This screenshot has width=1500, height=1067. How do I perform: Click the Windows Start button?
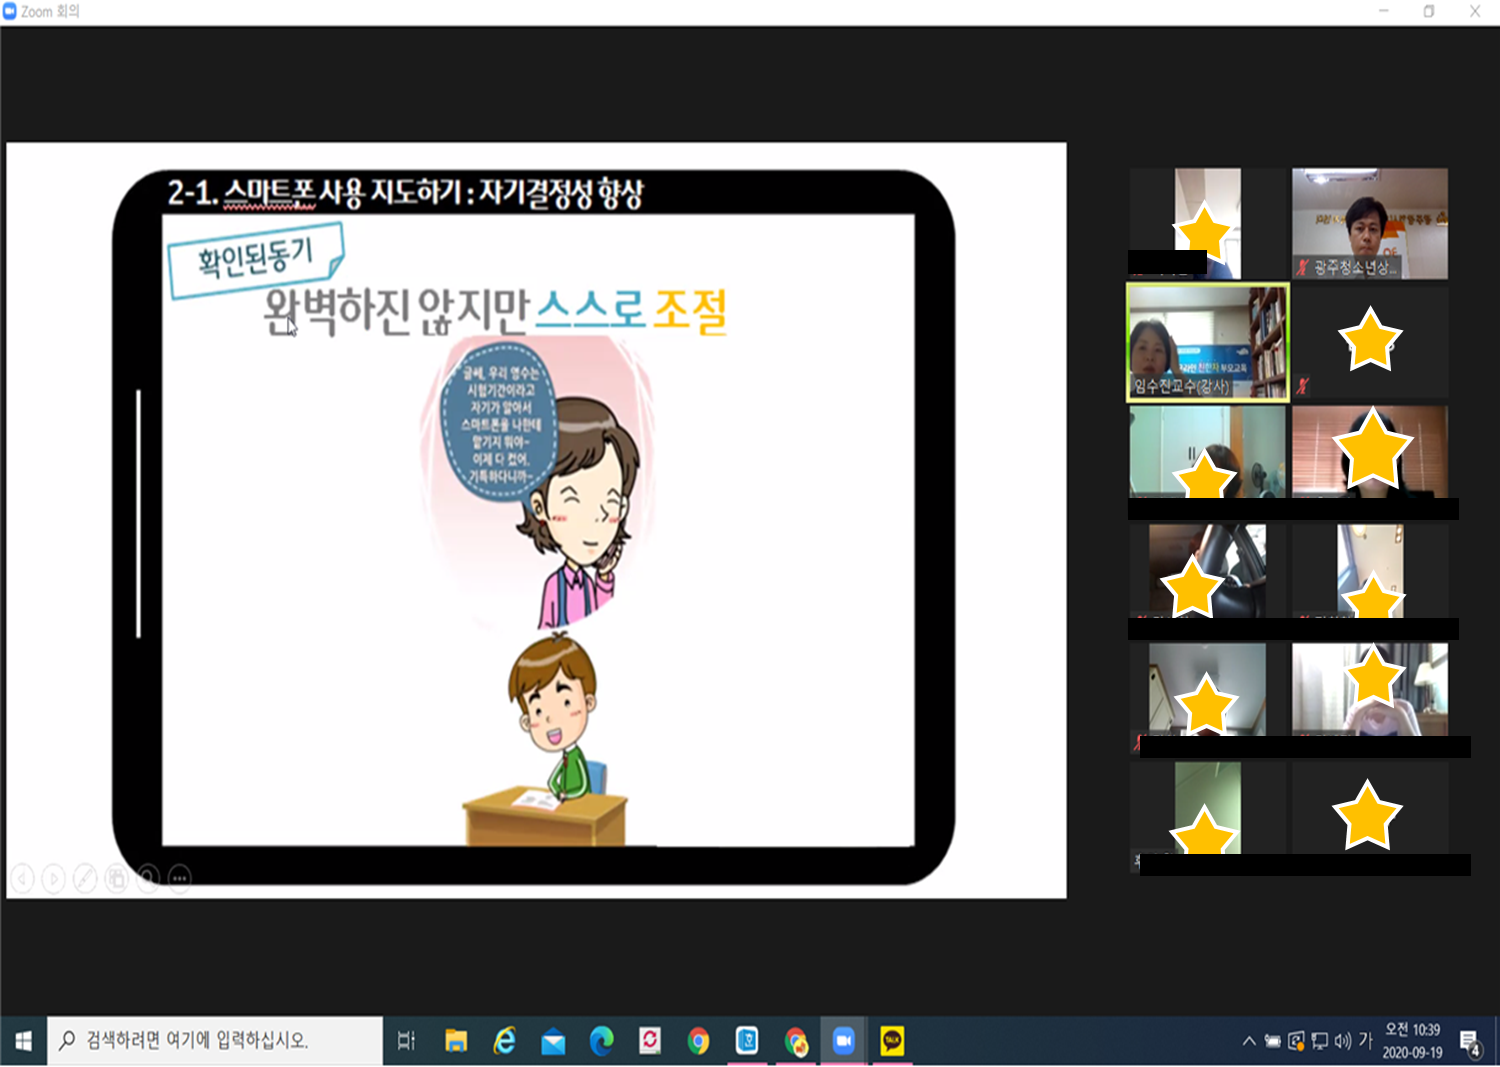(x=23, y=1041)
